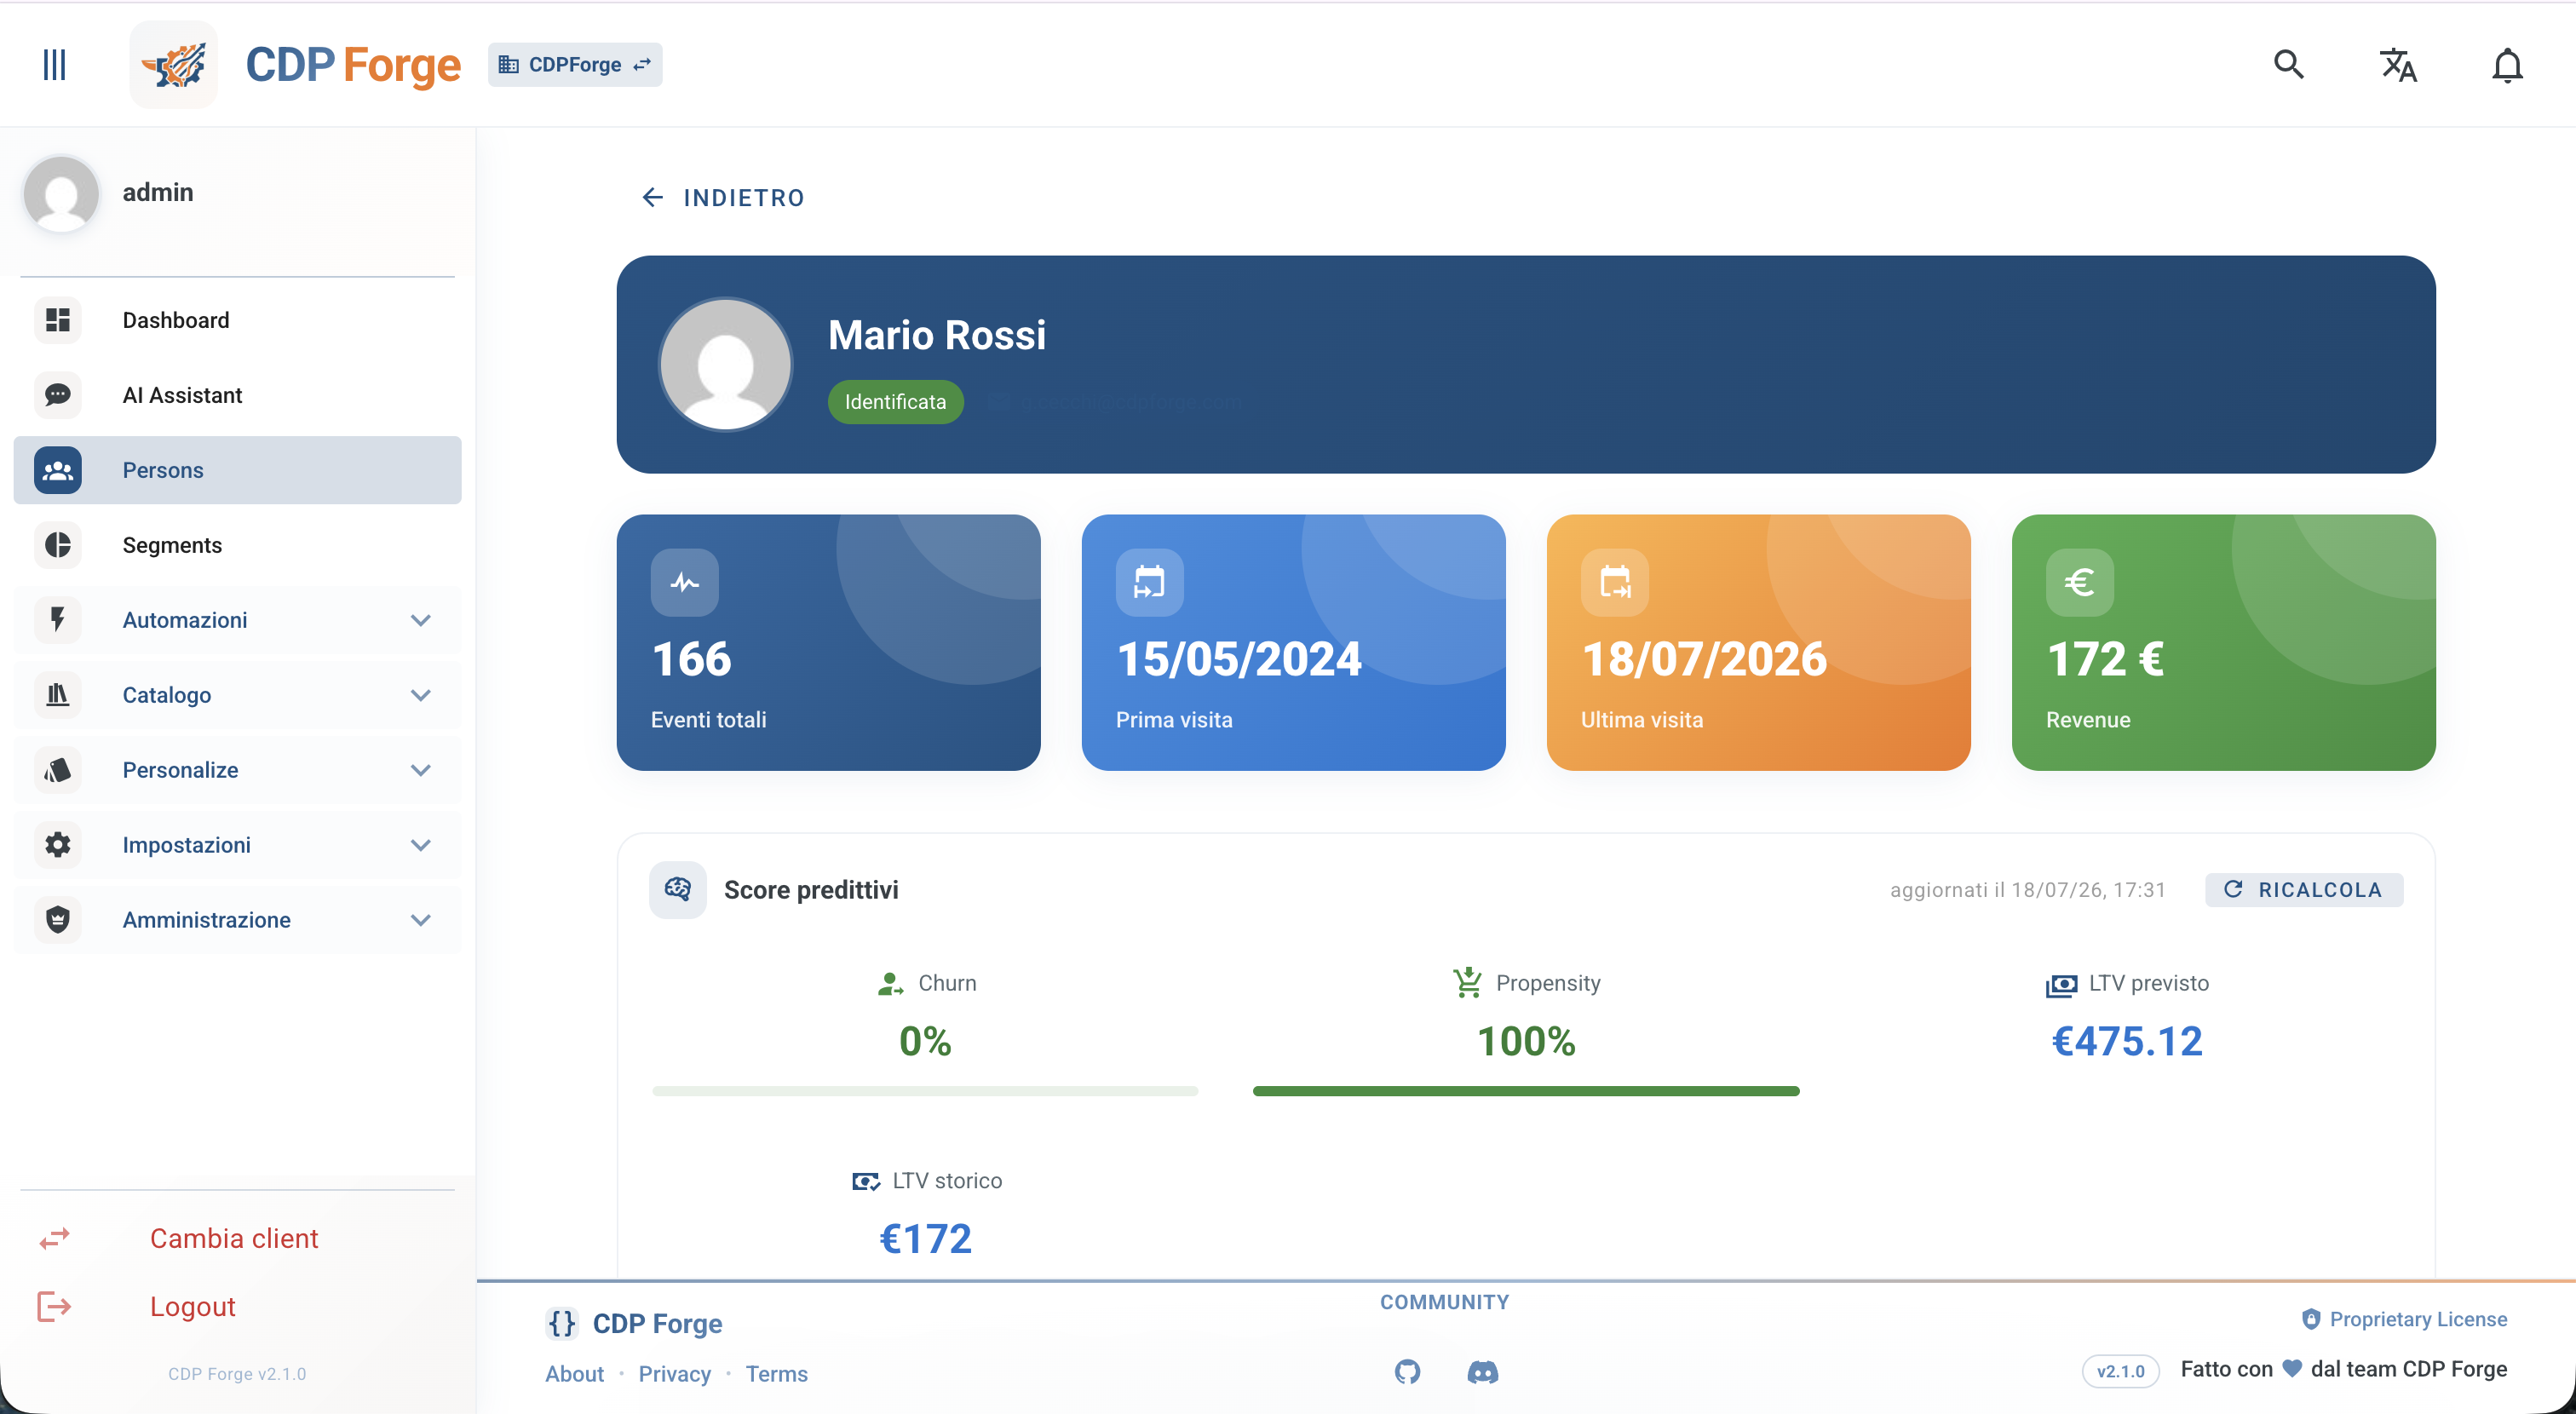Click the Score predittivi brain icon
This screenshot has height=1414, width=2576.
coord(678,890)
